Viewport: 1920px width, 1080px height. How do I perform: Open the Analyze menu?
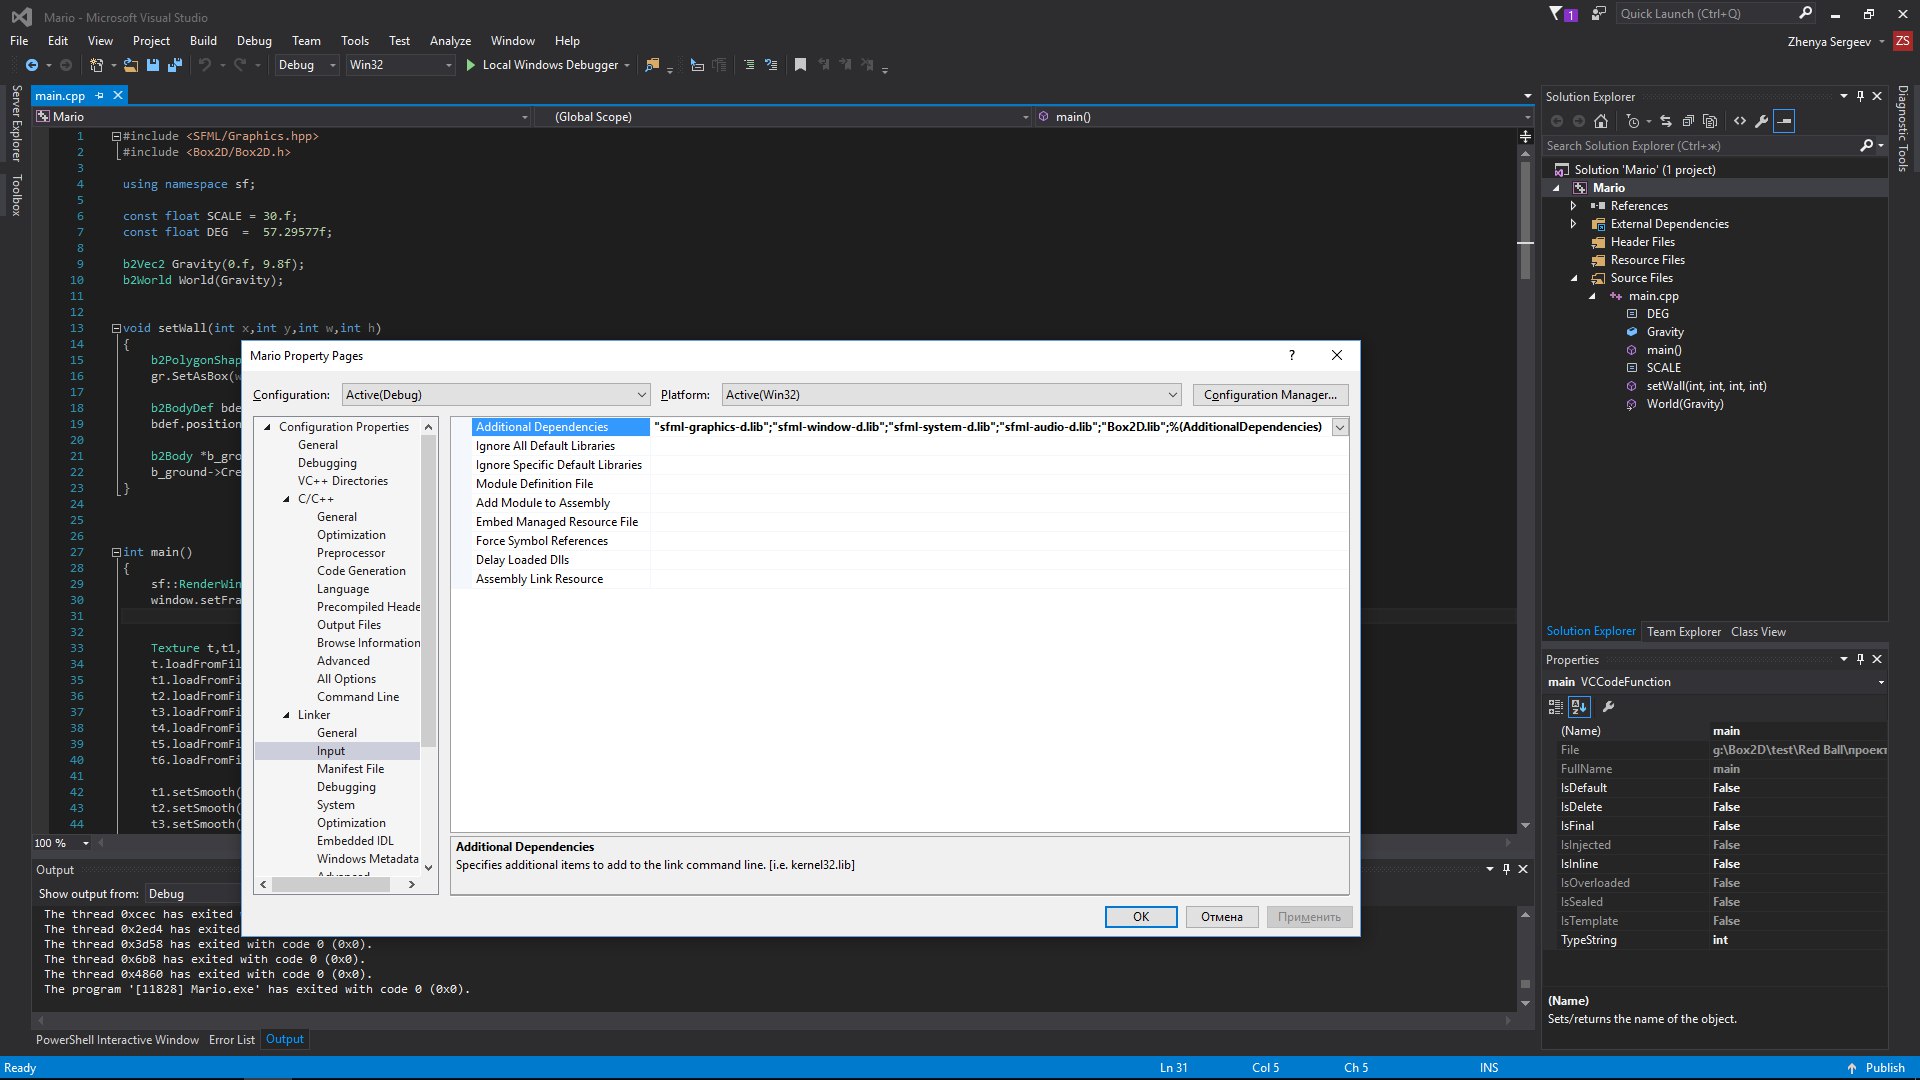pos(450,41)
